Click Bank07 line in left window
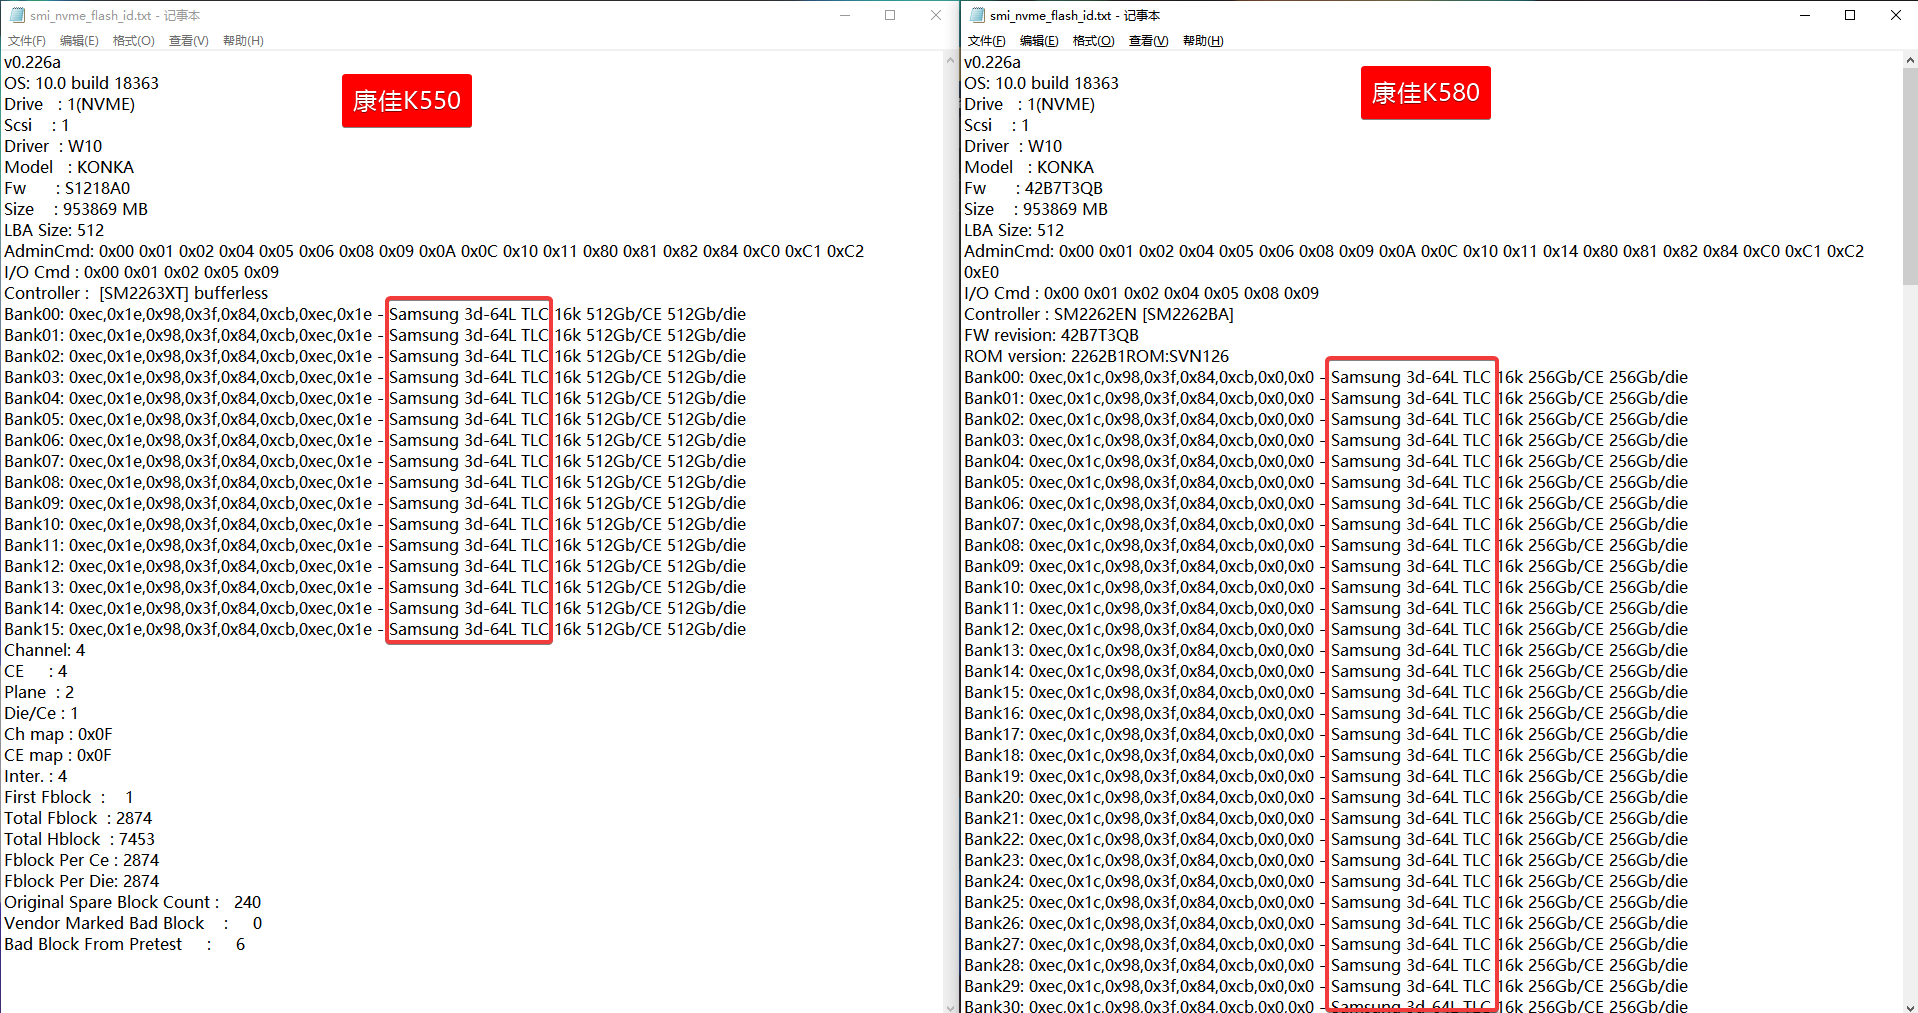Viewport: 1918px width, 1013px height. click(x=375, y=461)
